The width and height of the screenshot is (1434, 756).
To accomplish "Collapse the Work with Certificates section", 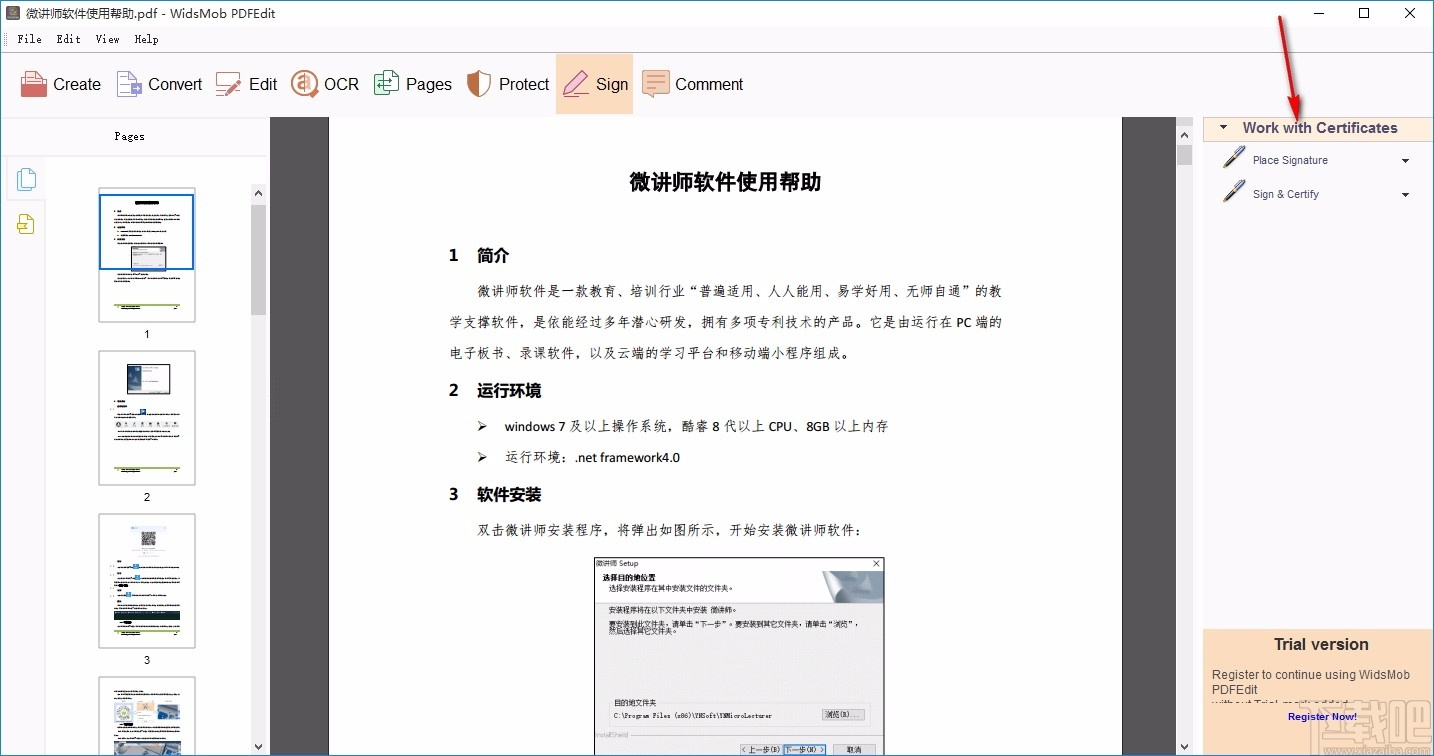I will pos(1222,128).
